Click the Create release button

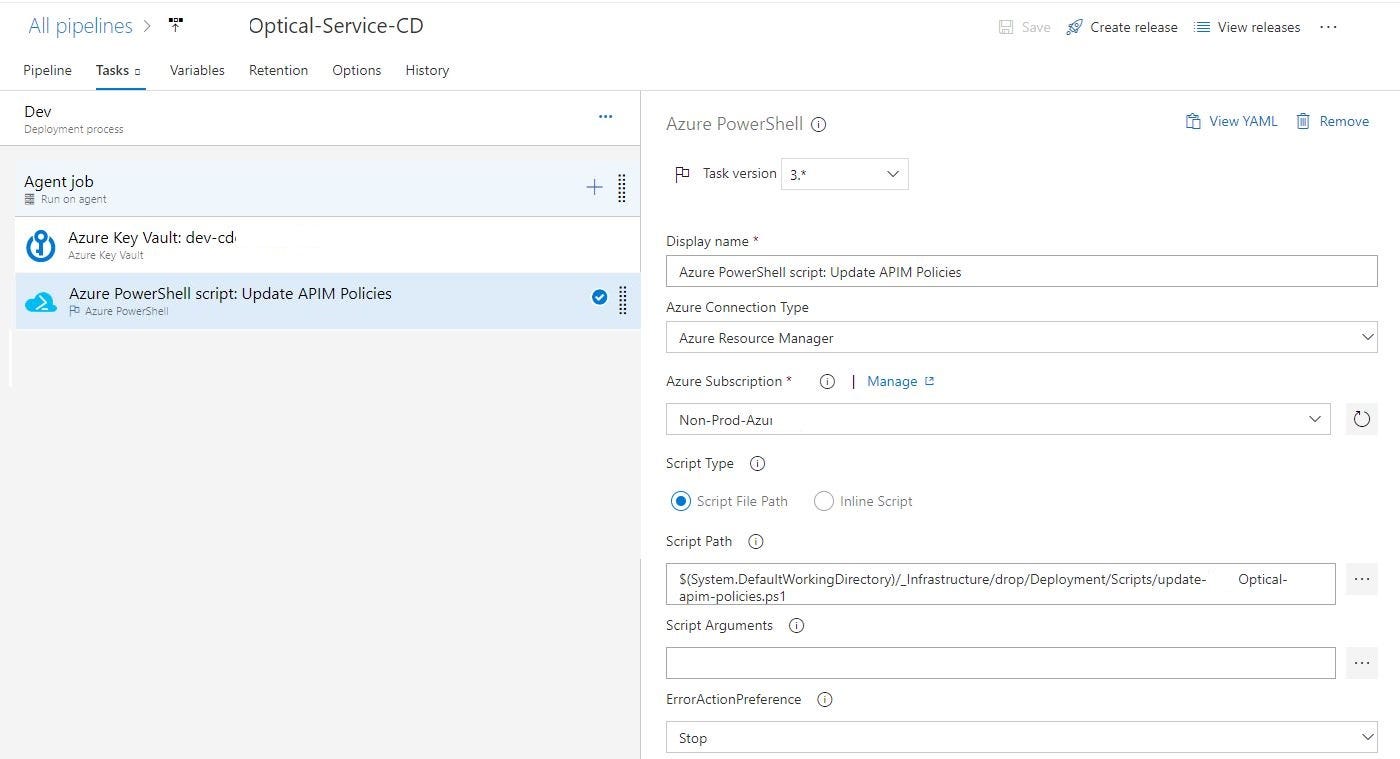point(1122,27)
